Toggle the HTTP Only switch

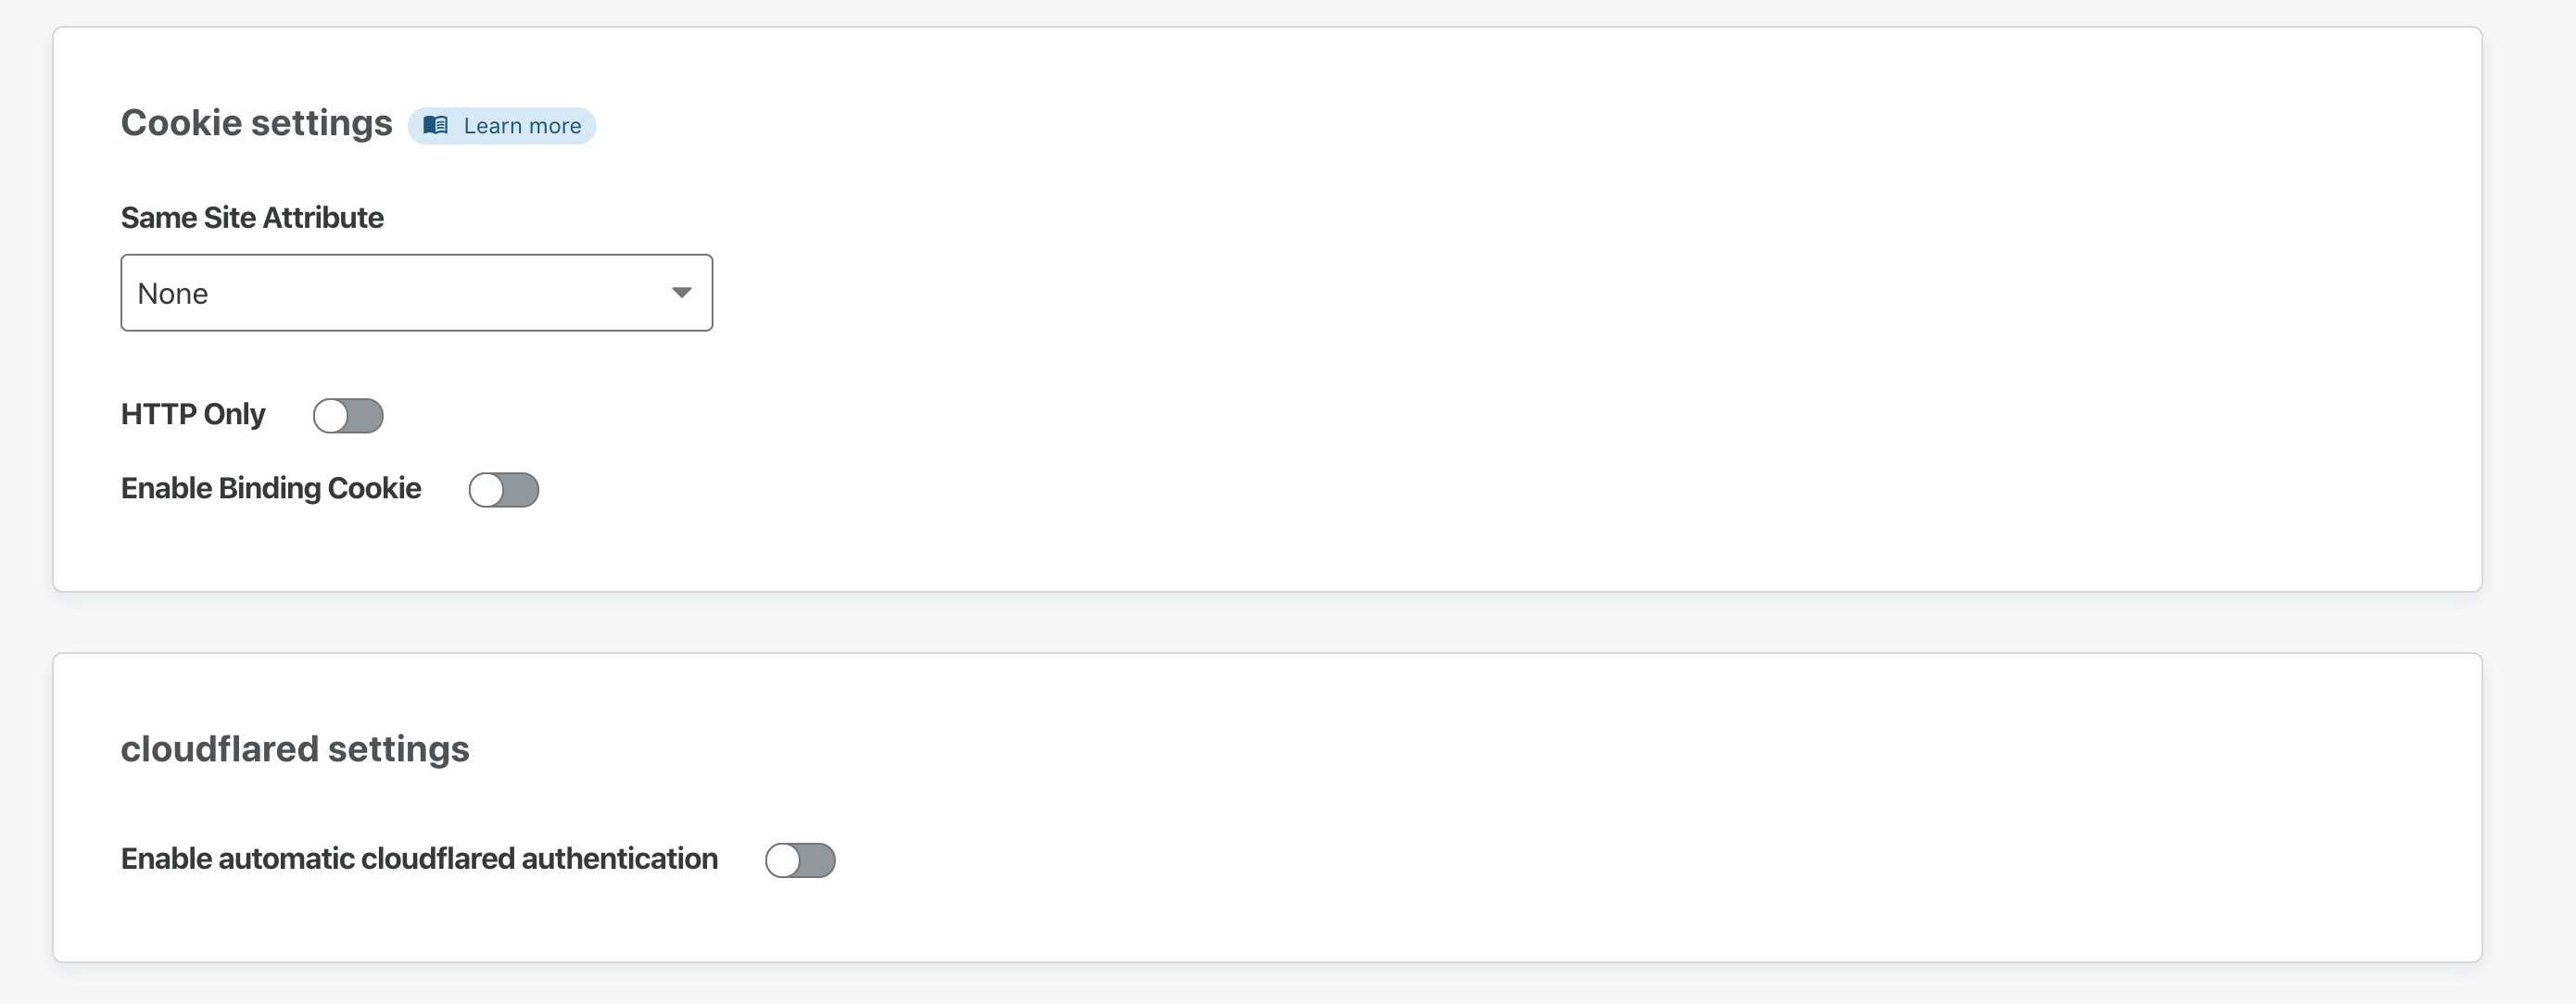[348, 416]
